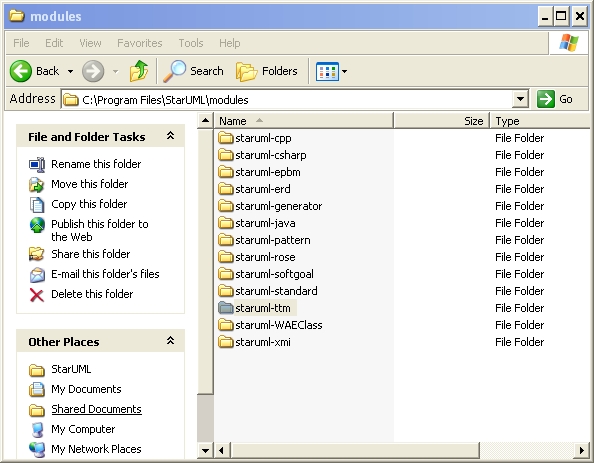Open the Tools menu

(x=191, y=43)
